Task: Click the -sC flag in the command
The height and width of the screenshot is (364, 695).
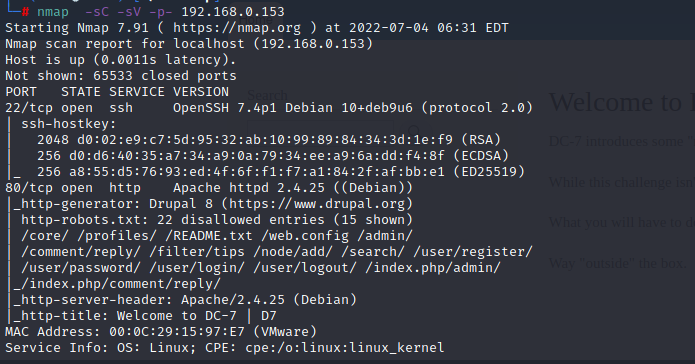Action: 97,12
